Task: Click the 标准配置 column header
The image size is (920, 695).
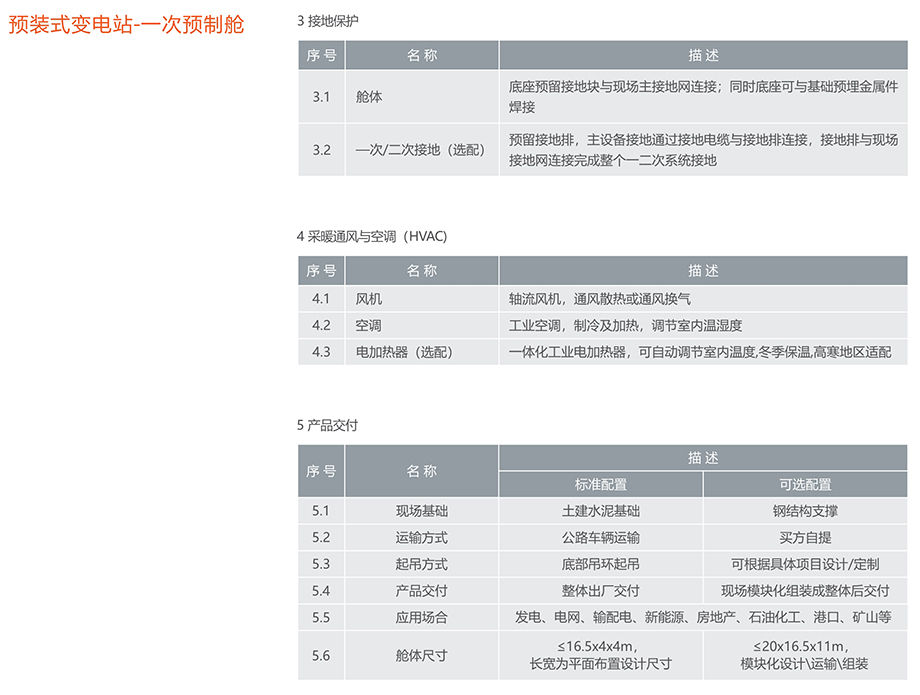Action: click(600, 484)
